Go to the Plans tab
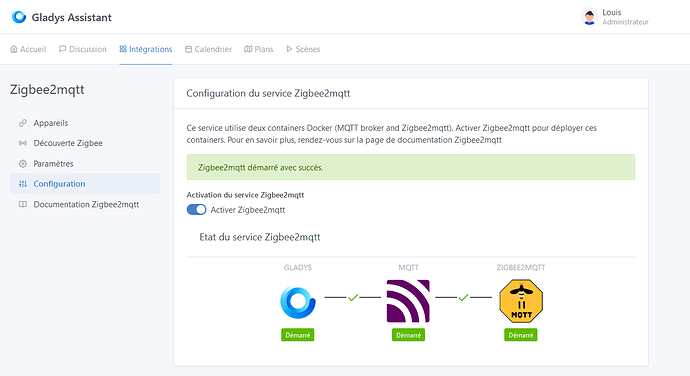Screen dimensions: 690x376 pos(259,49)
